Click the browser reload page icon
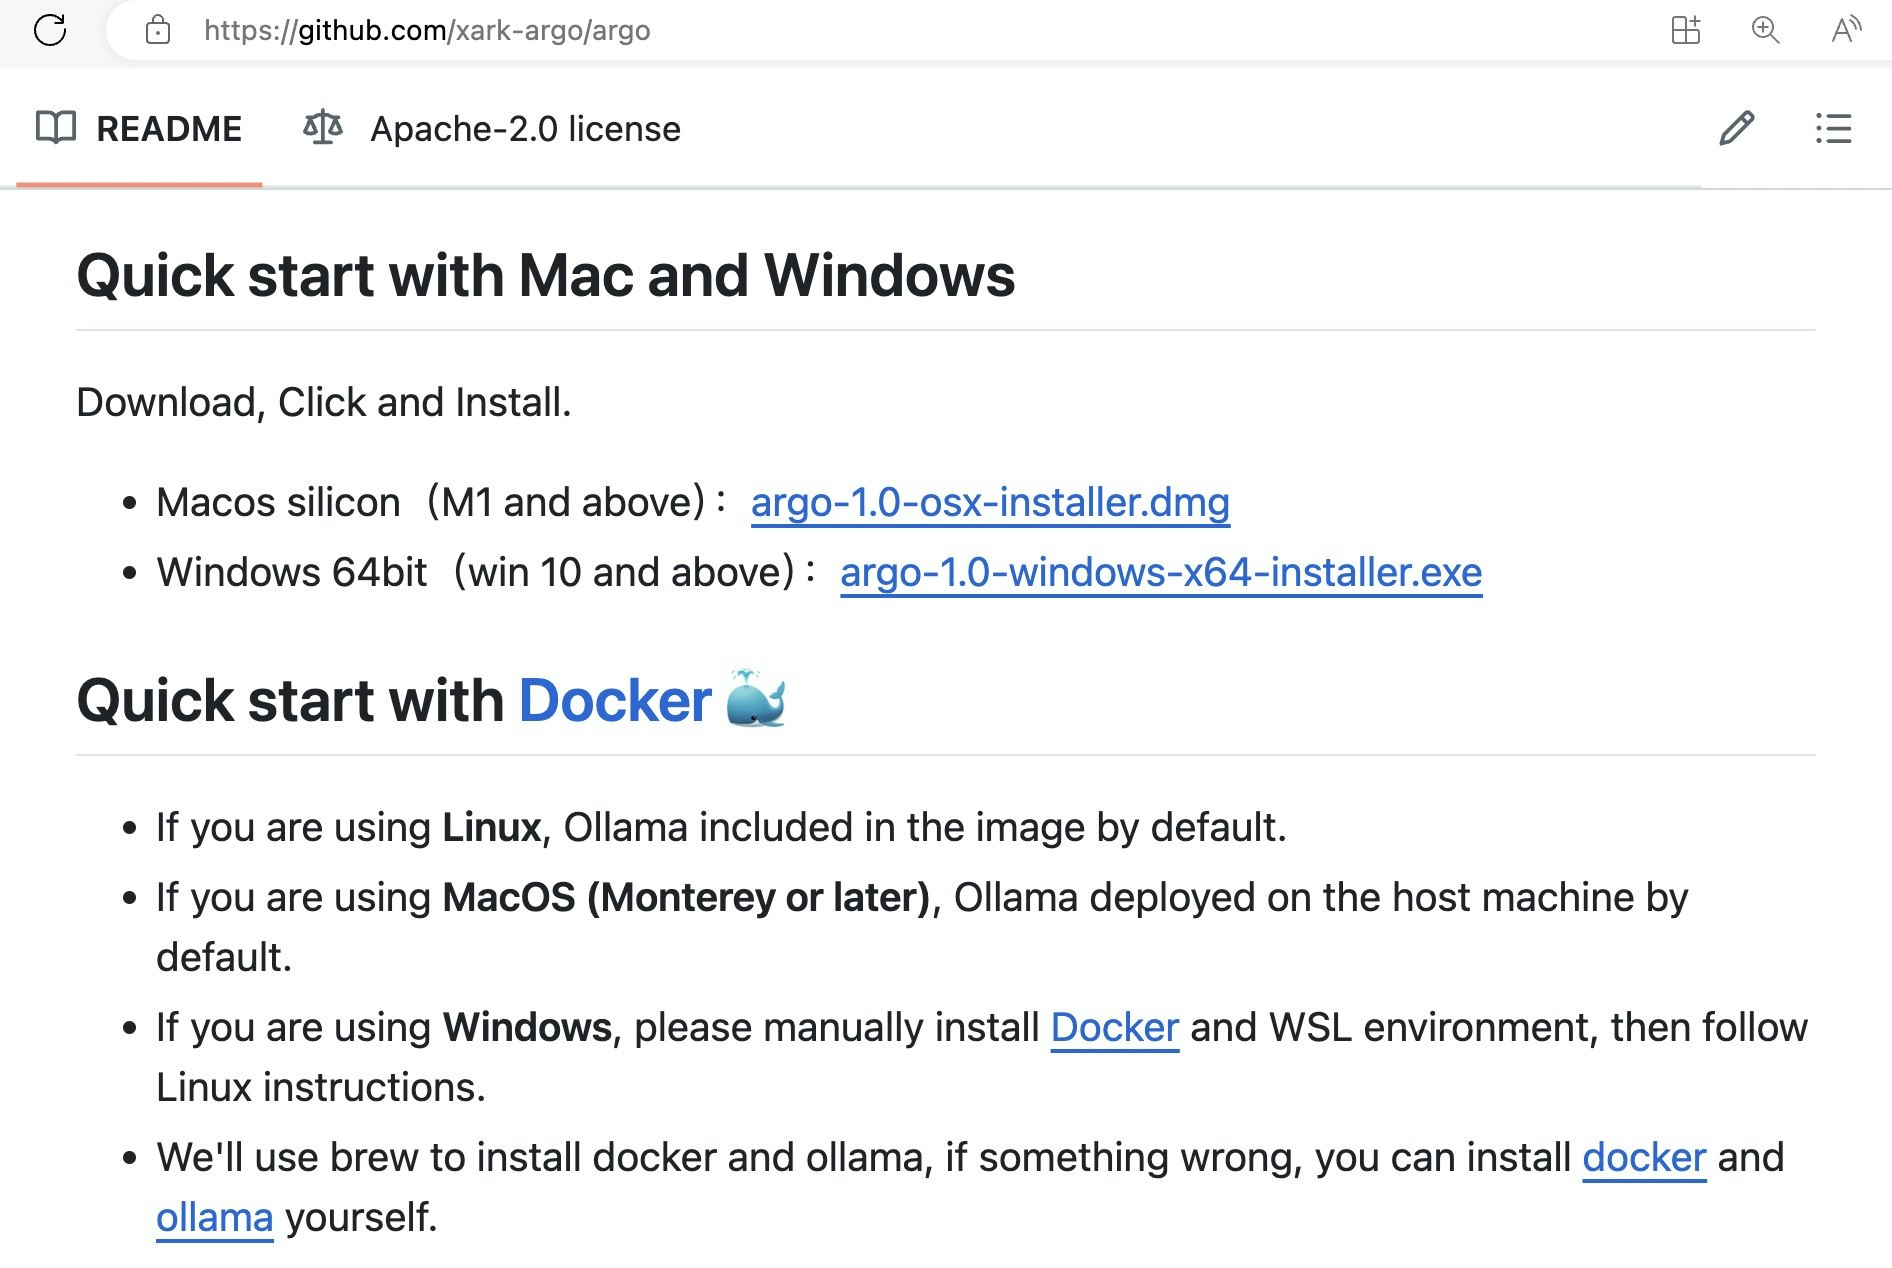 point(50,30)
